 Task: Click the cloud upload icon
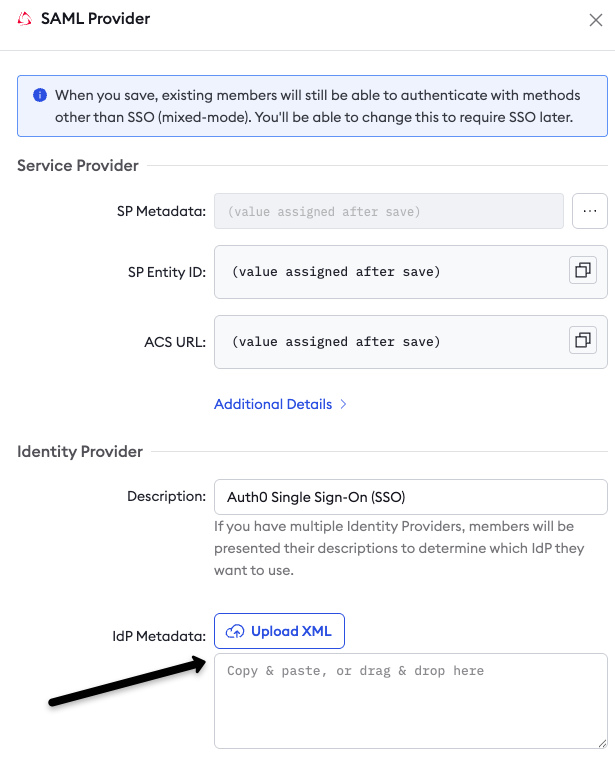coord(235,631)
